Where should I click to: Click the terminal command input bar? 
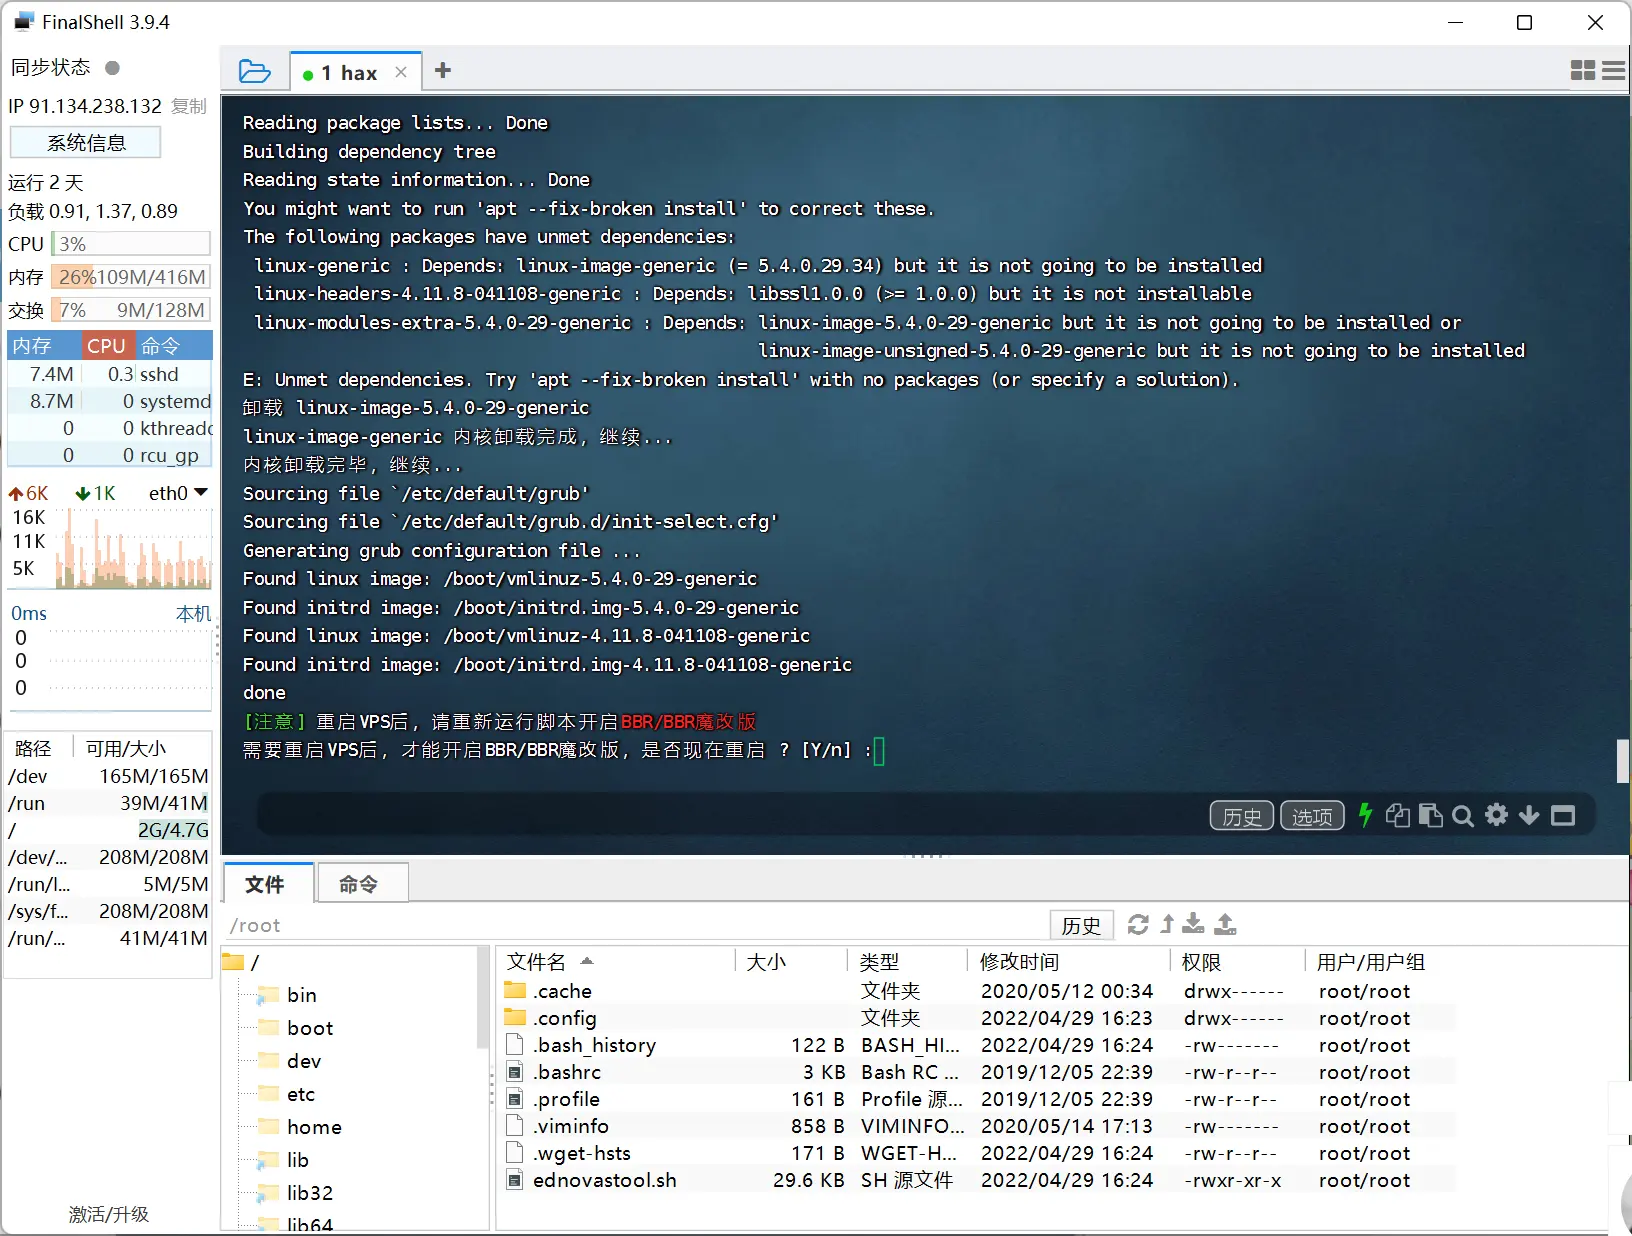click(730, 815)
